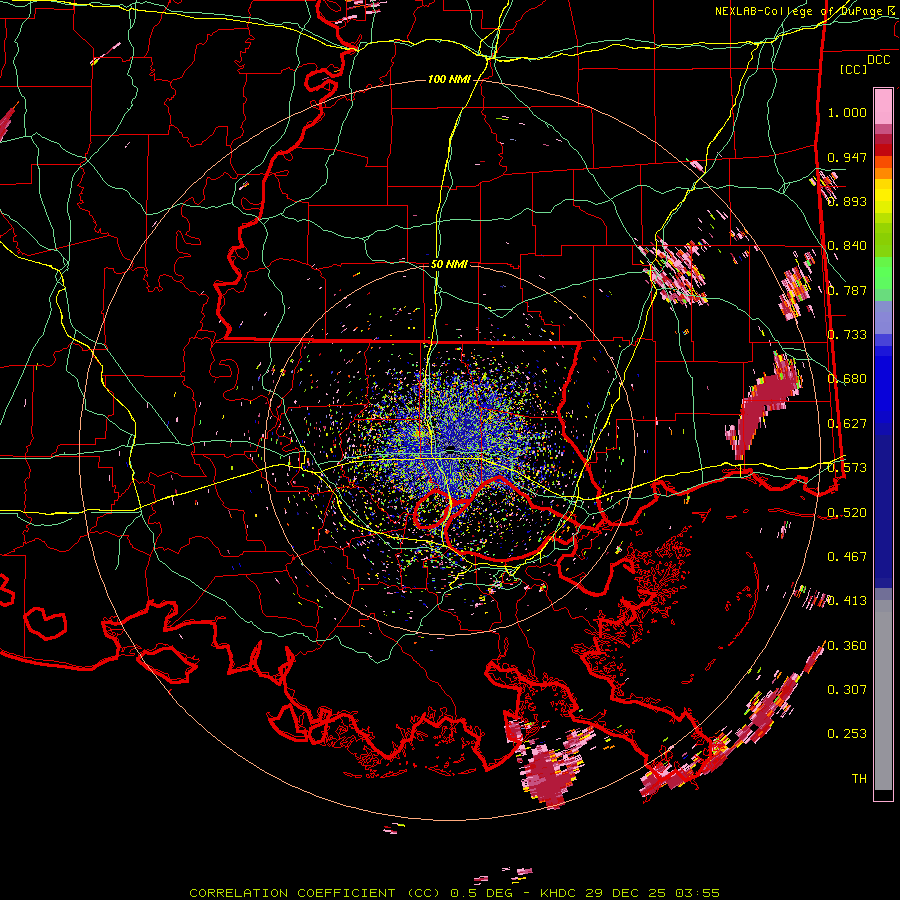Click the Correlation Coefficient KHDC caption

(454, 893)
